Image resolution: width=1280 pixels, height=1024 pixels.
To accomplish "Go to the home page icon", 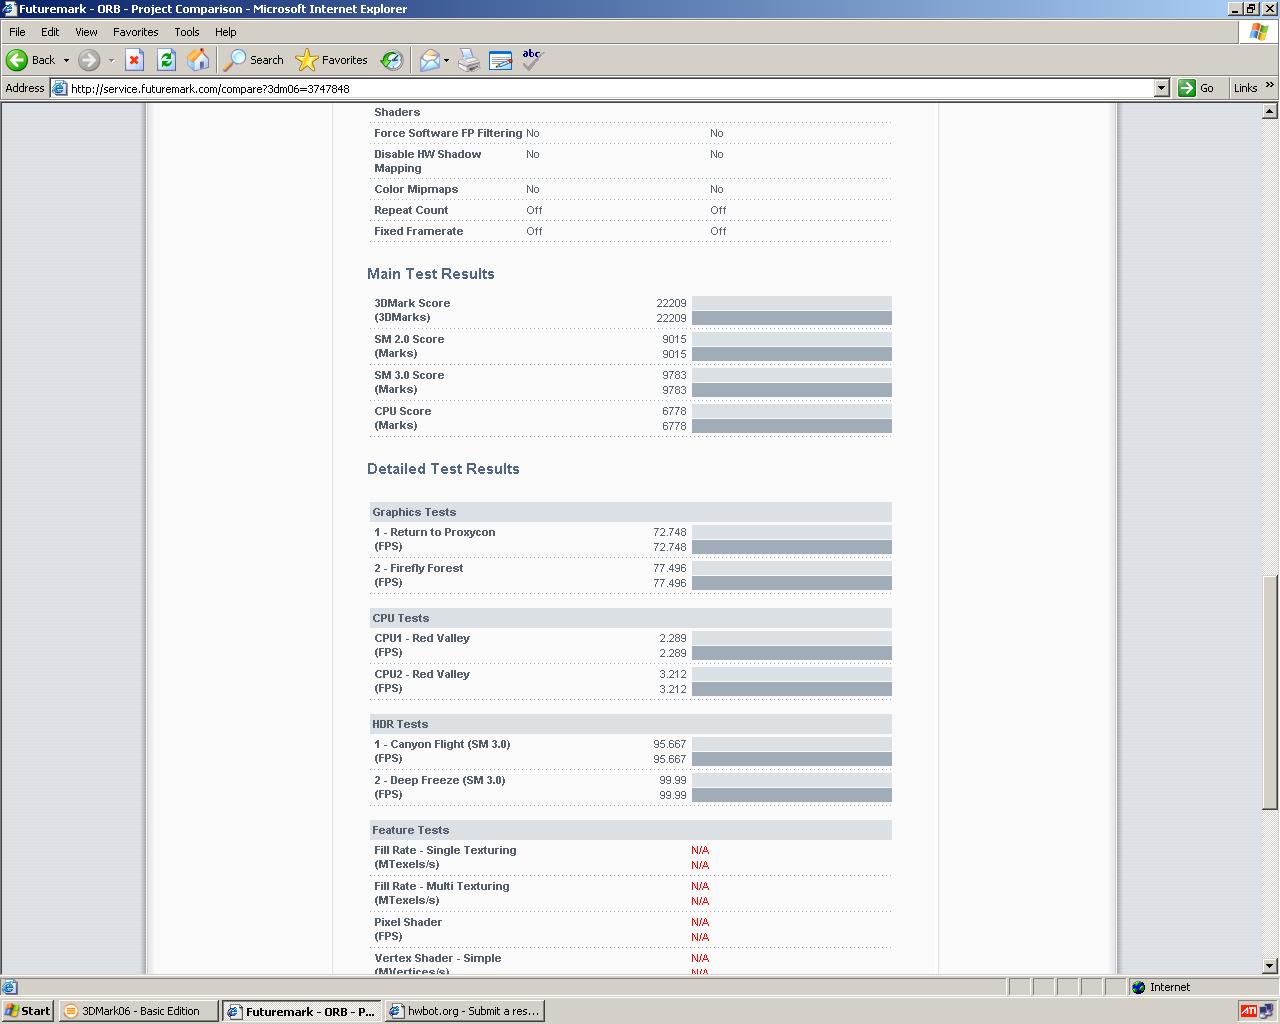I will click(198, 60).
